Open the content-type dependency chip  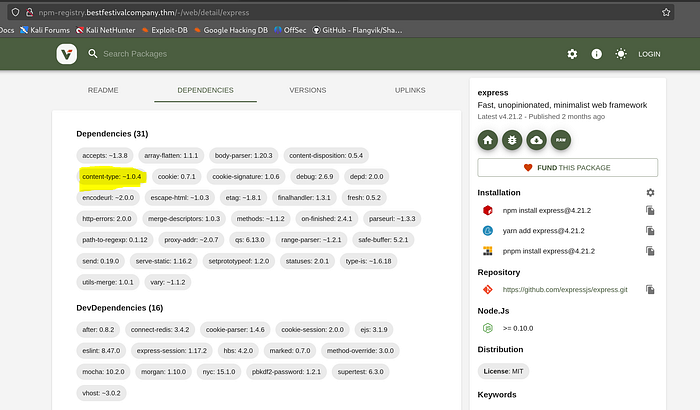pyautogui.click(x=112, y=176)
